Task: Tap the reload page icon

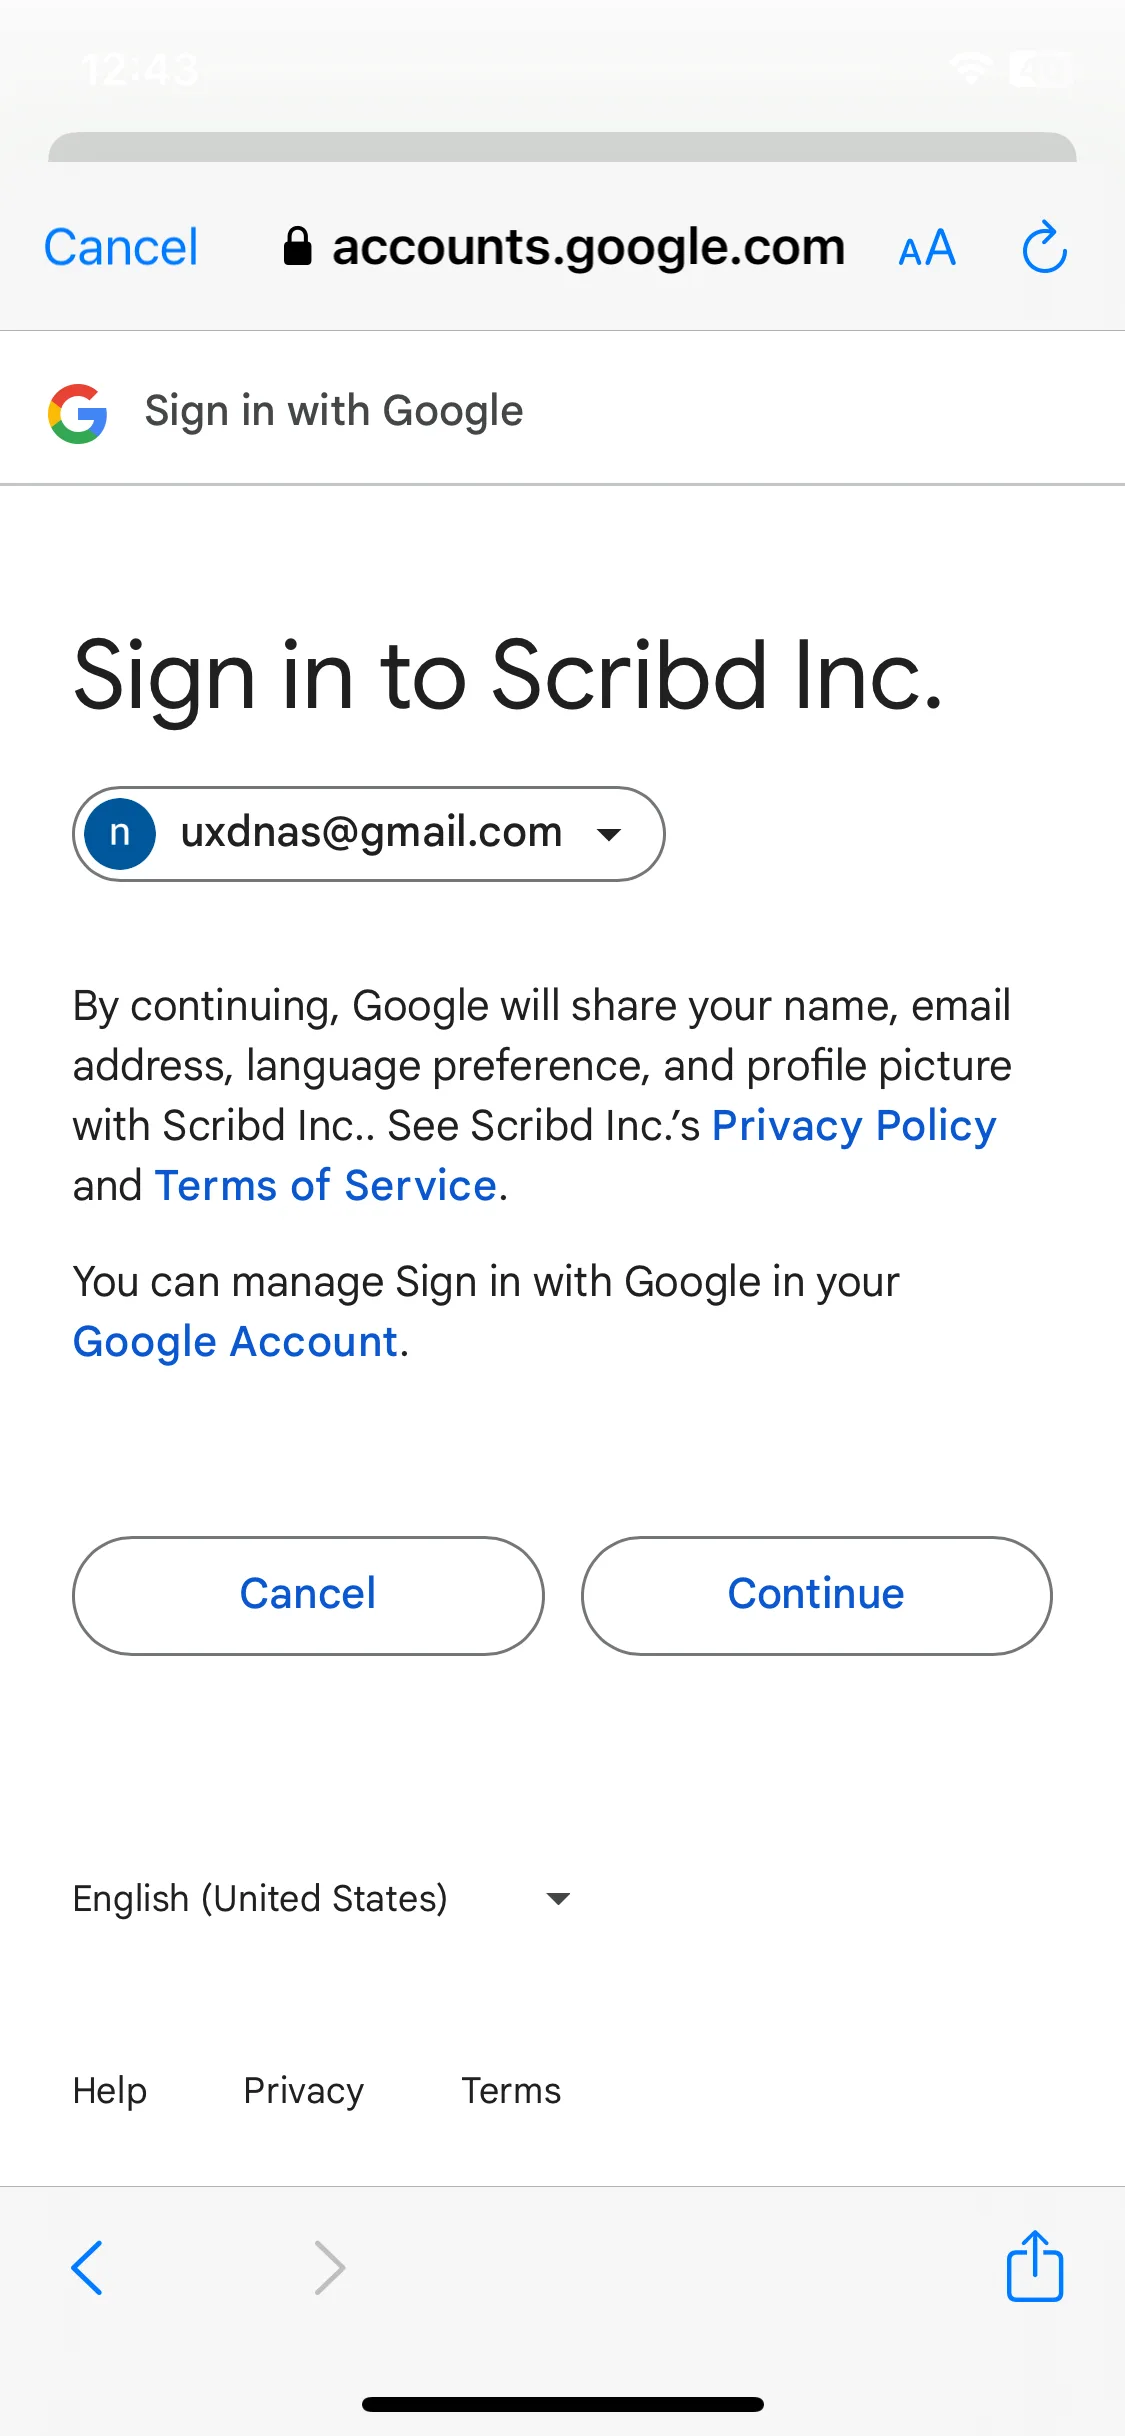Action: [1044, 247]
